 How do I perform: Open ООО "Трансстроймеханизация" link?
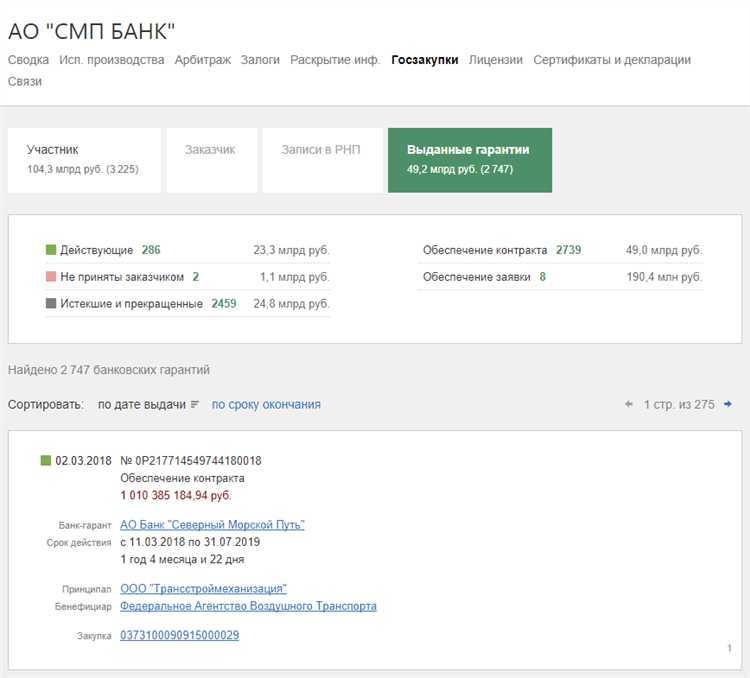(x=203, y=589)
